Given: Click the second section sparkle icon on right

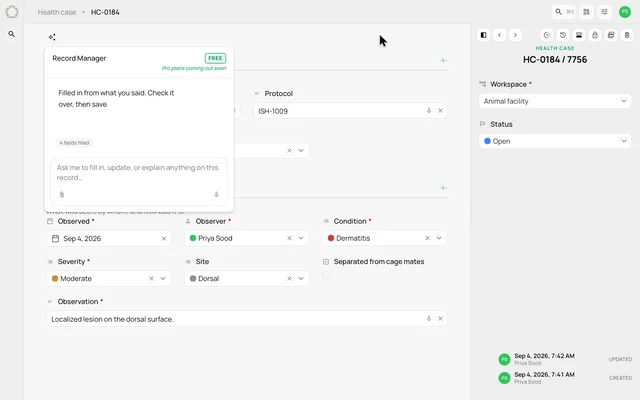Looking at the screenshot, I should click(443, 188).
